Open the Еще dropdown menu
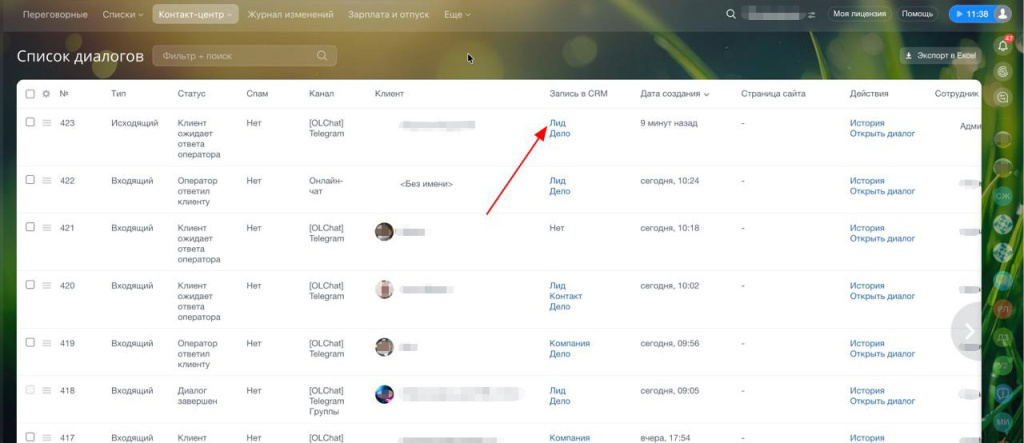 [x=453, y=14]
